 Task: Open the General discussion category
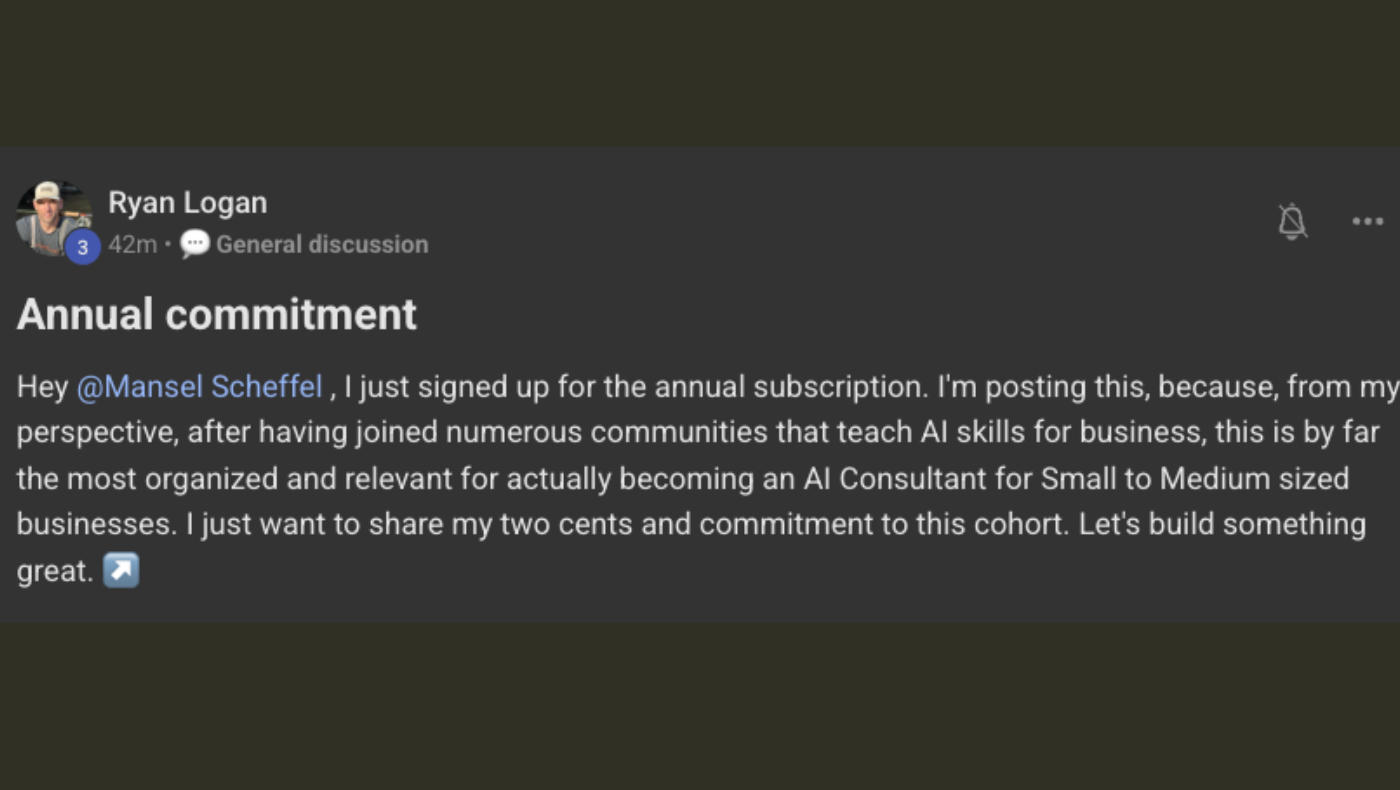coord(322,244)
